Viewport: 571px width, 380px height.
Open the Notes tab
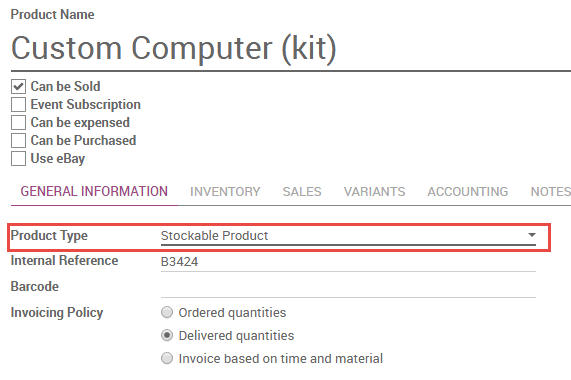pyautogui.click(x=551, y=191)
